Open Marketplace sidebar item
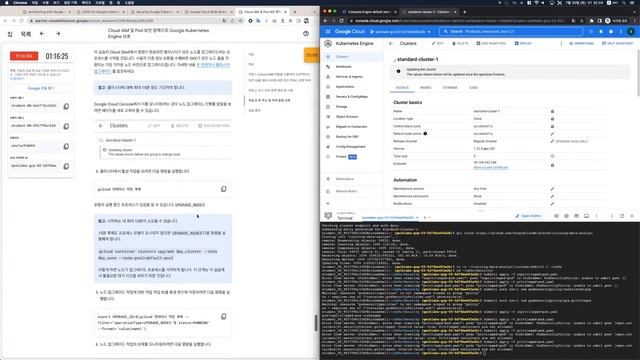Screen dimensions: 640x360 coord(353,179)
